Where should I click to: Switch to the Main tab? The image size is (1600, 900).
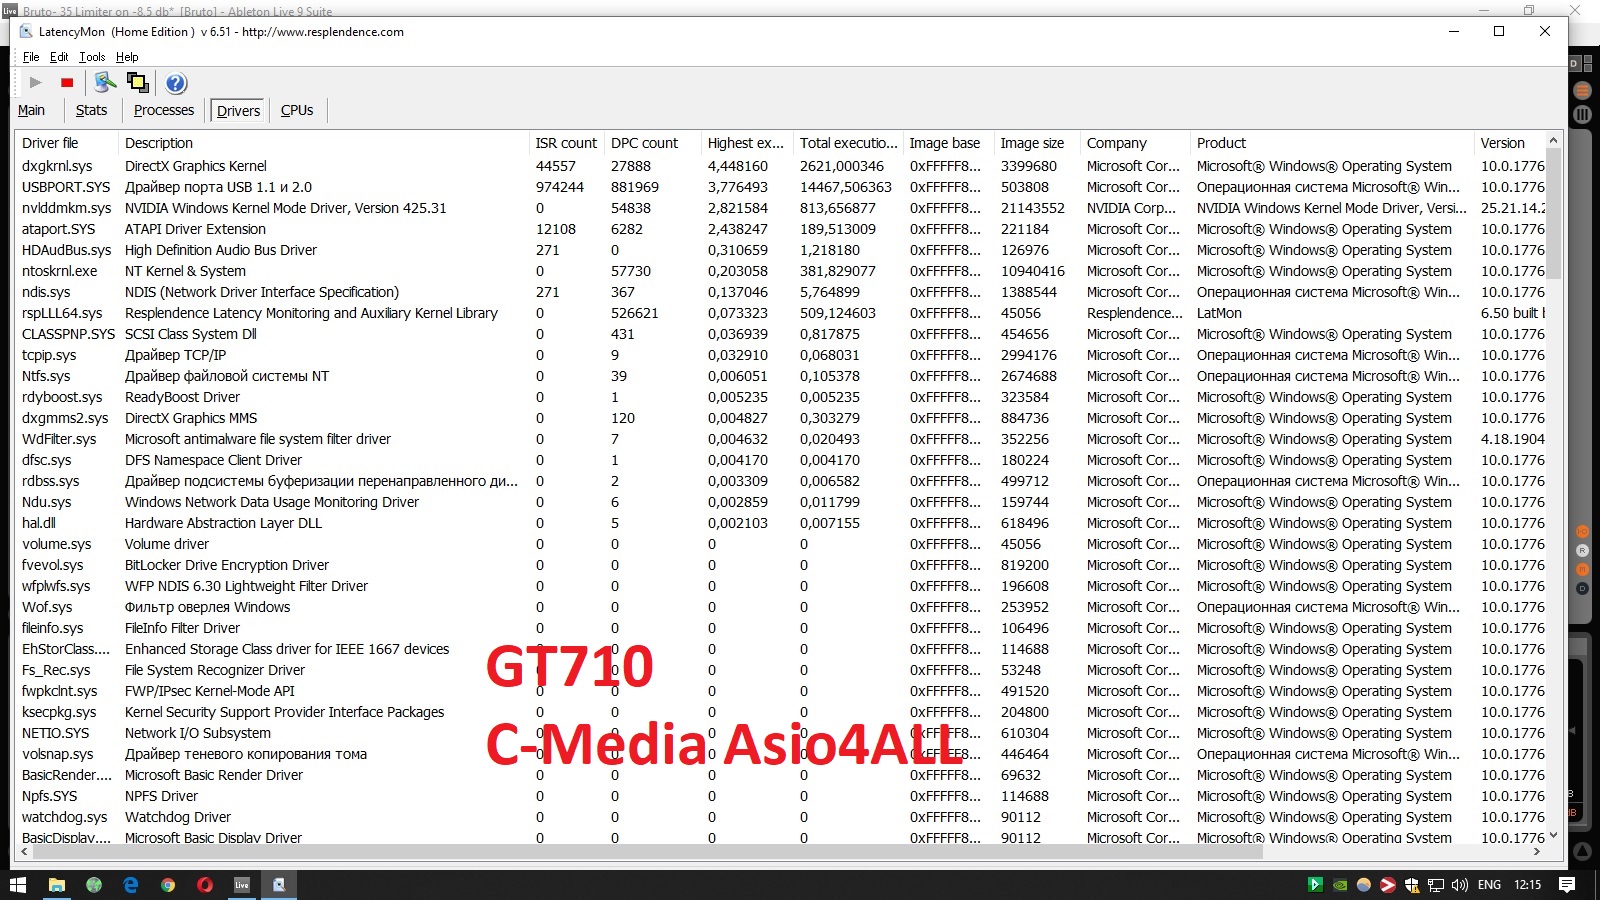click(31, 110)
